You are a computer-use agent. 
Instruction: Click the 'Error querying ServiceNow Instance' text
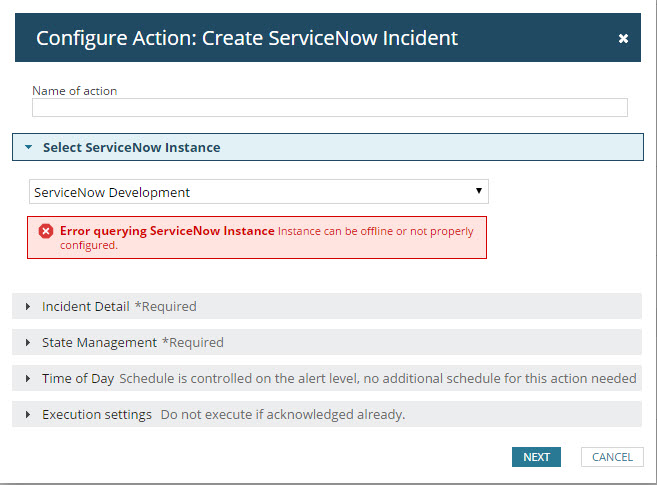point(167,231)
